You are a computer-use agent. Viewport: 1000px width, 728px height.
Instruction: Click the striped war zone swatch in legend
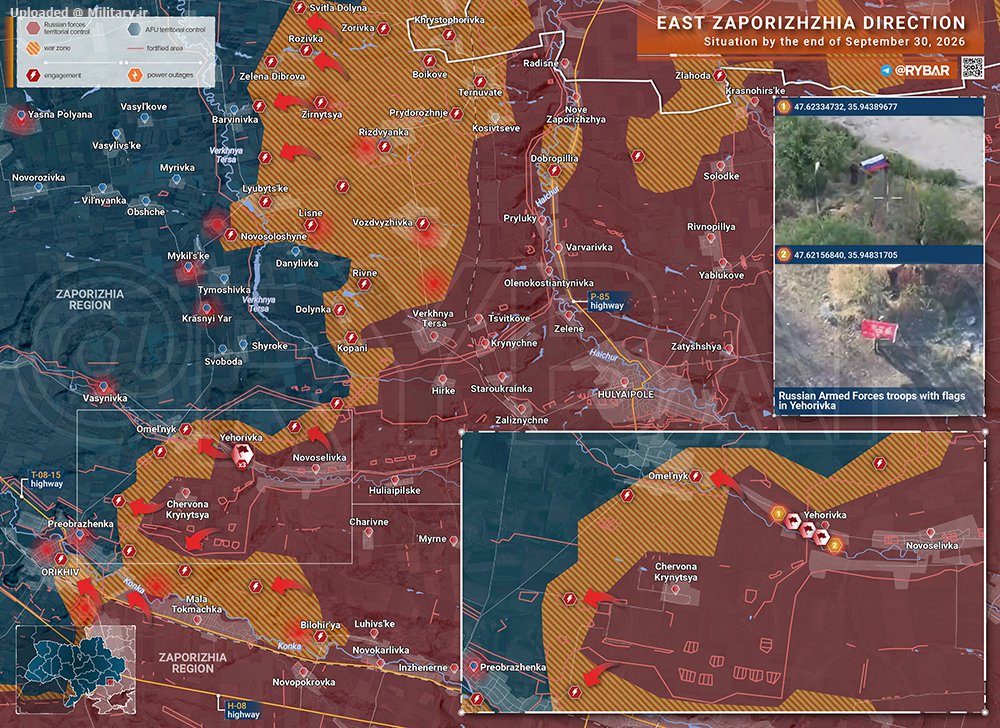point(33,48)
